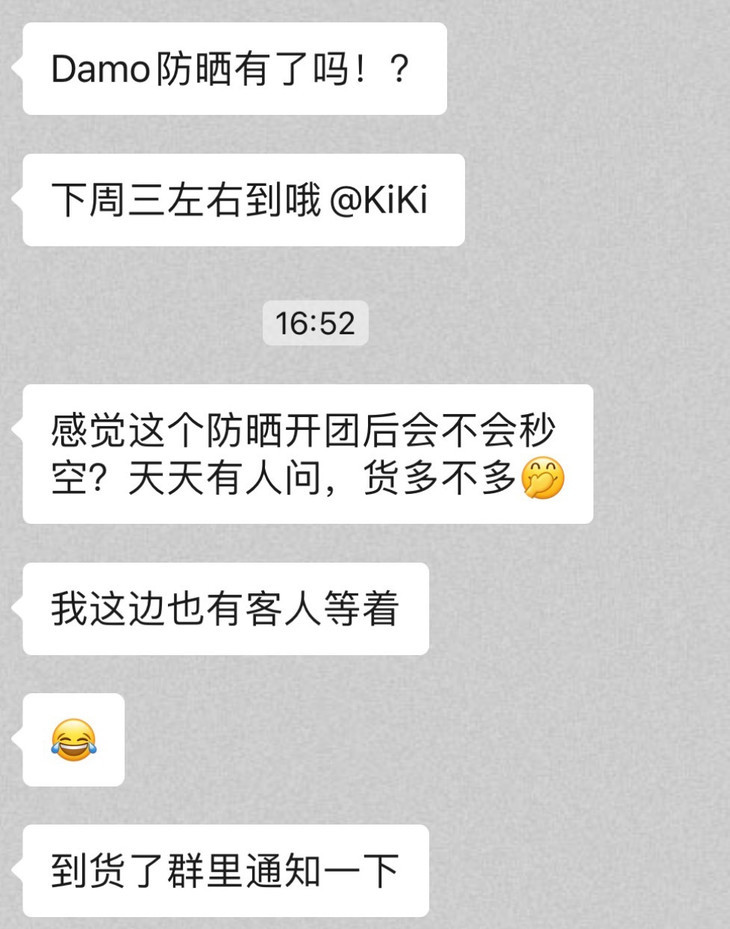
Task: Tap the word "Damo" in first message
Action: point(100,69)
